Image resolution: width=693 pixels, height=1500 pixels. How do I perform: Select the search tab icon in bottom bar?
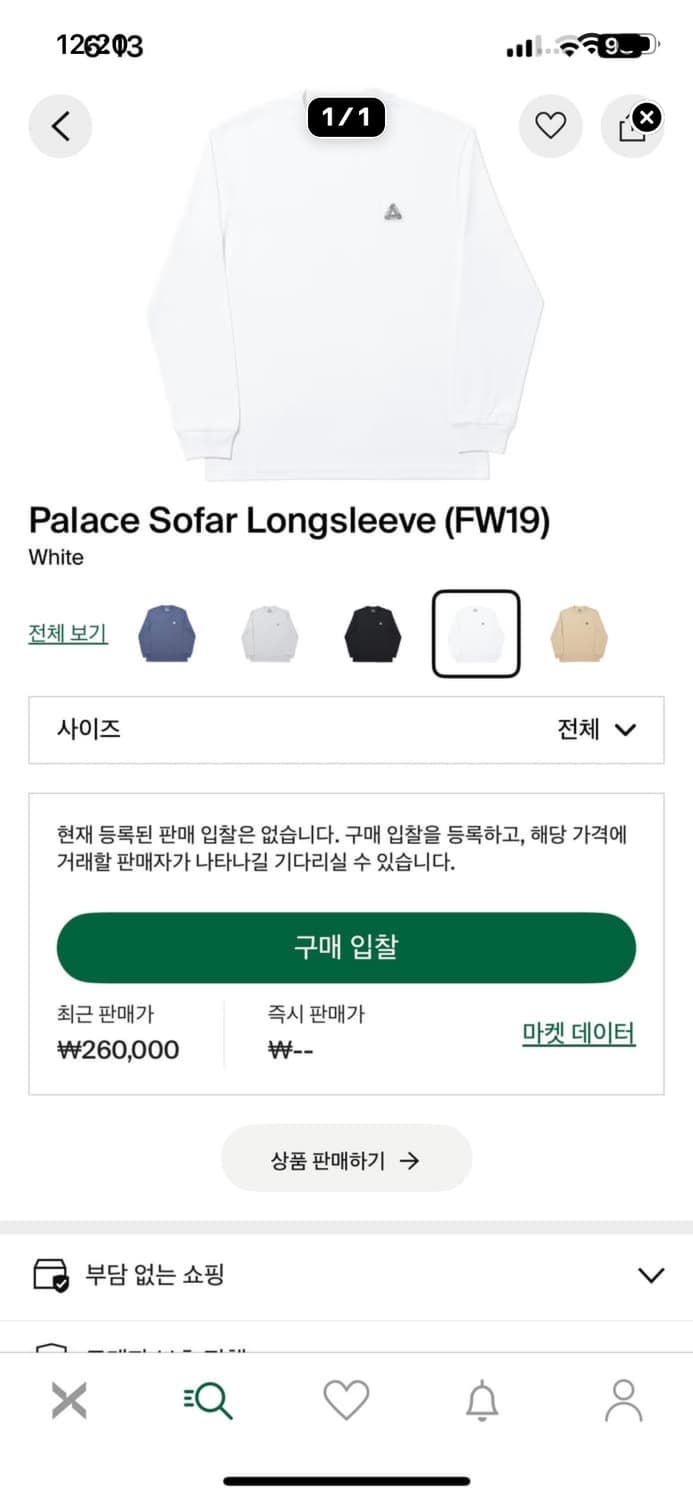click(208, 1401)
